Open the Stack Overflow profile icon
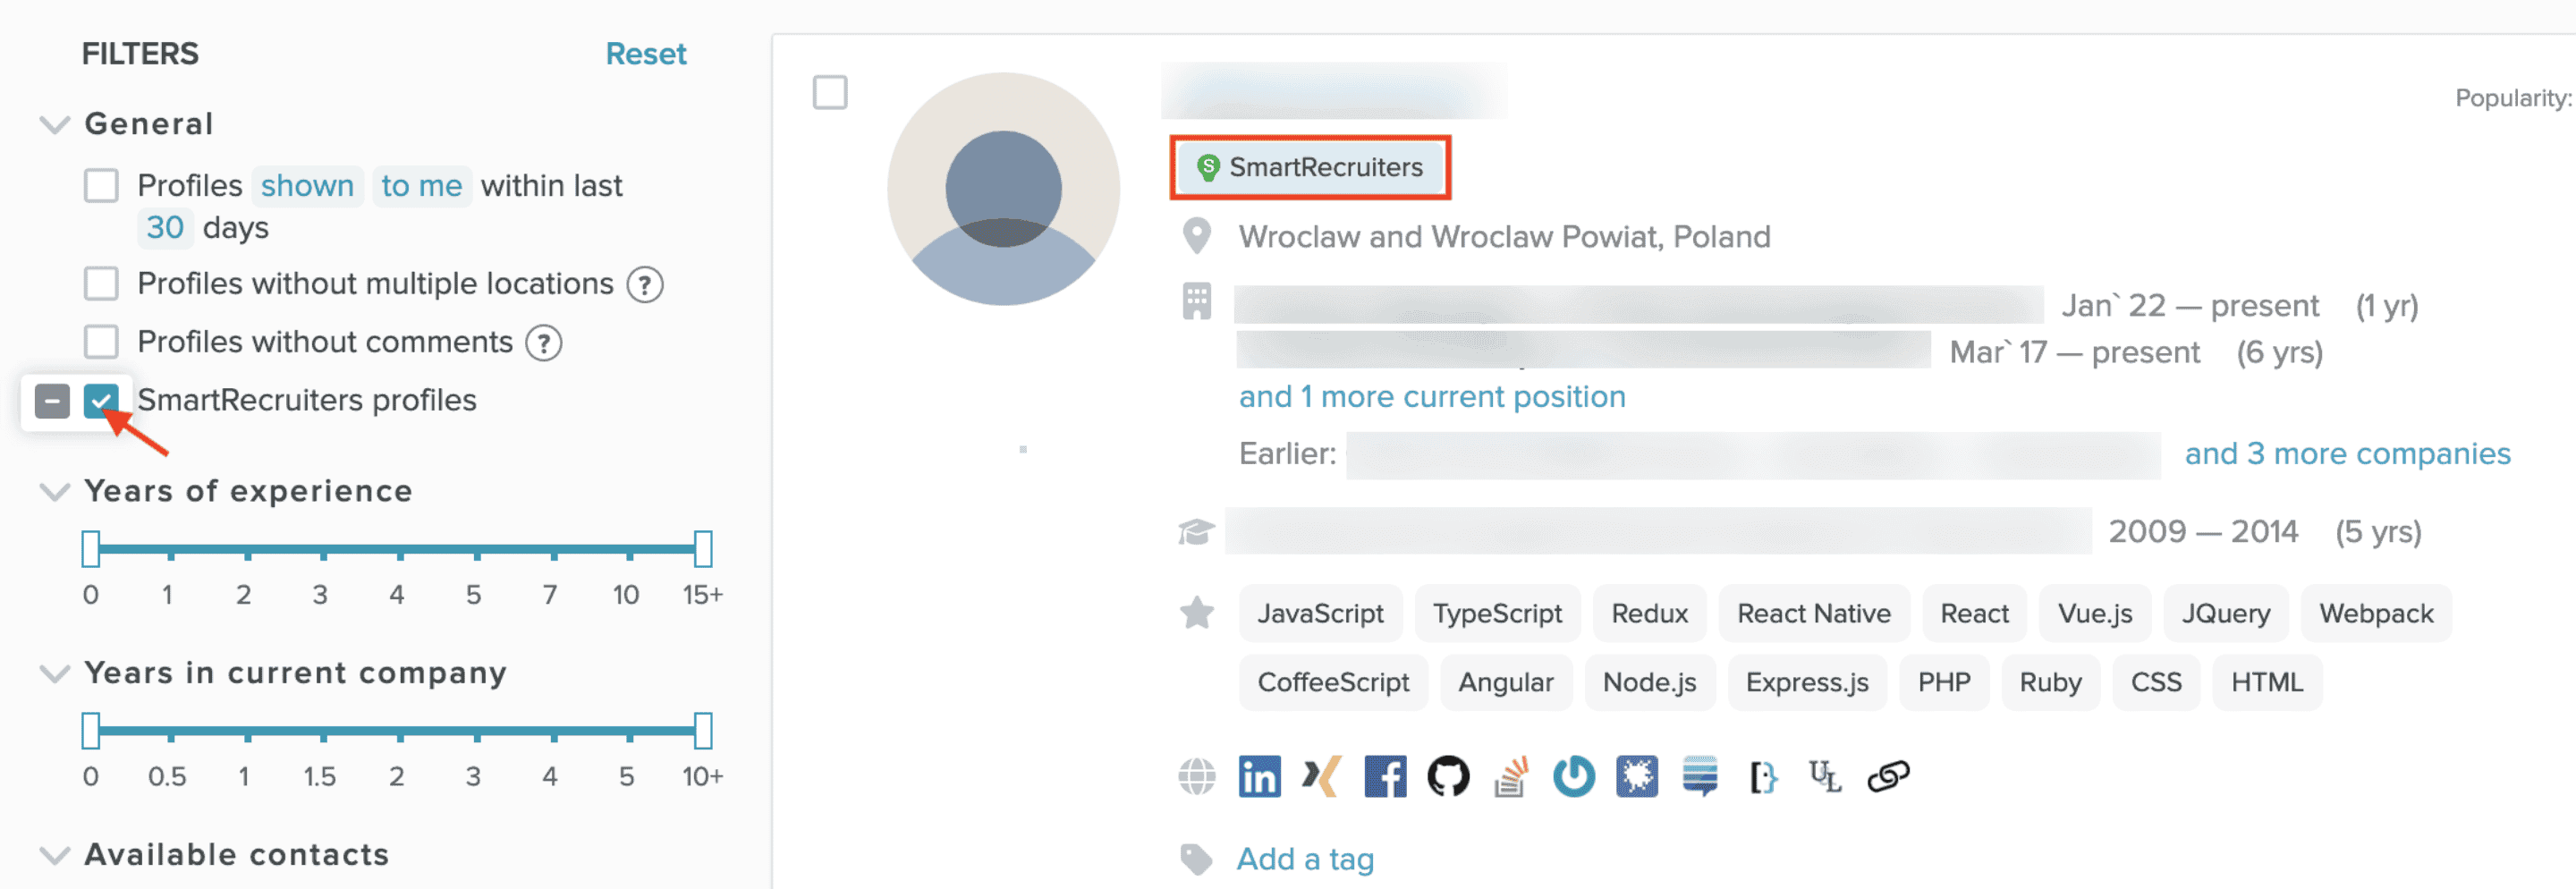Viewport: 2576px width, 889px height. [1511, 776]
